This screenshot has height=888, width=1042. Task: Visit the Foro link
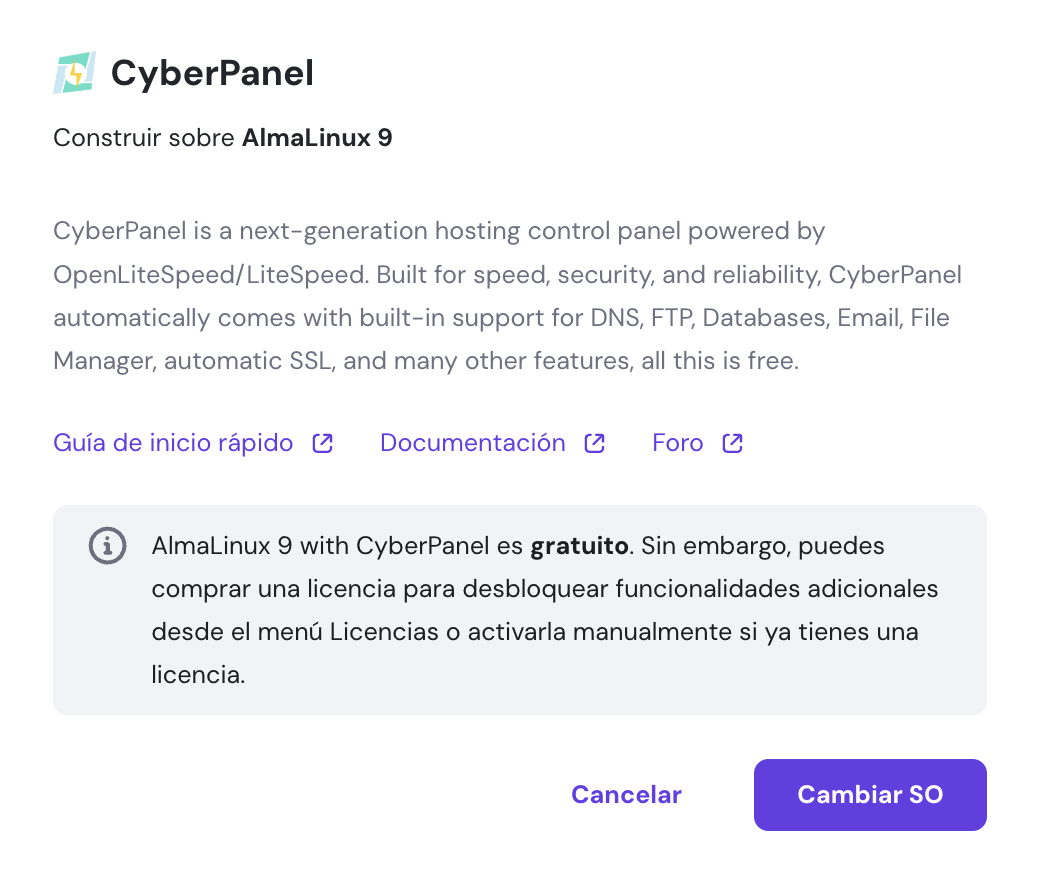(677, 442)
